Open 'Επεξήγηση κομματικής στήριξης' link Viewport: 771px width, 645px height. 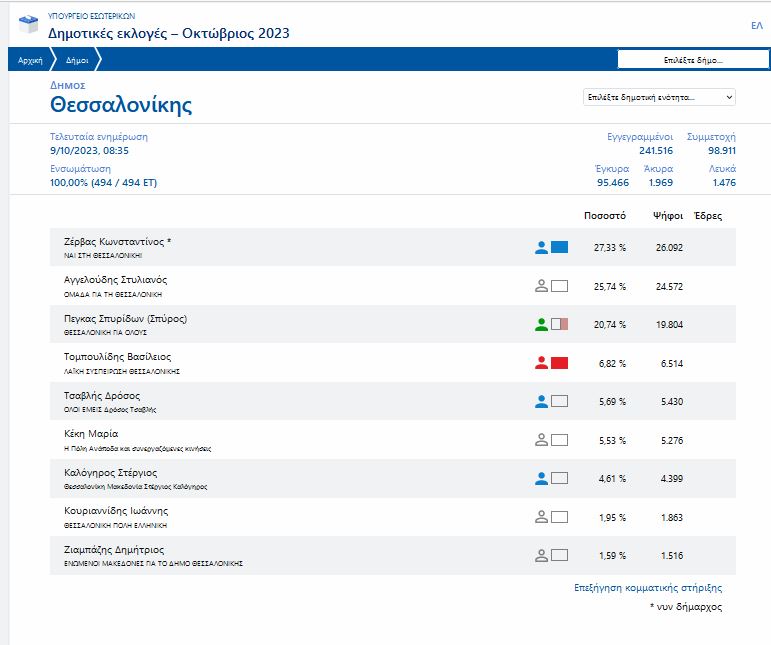click(x=647, y=588)
